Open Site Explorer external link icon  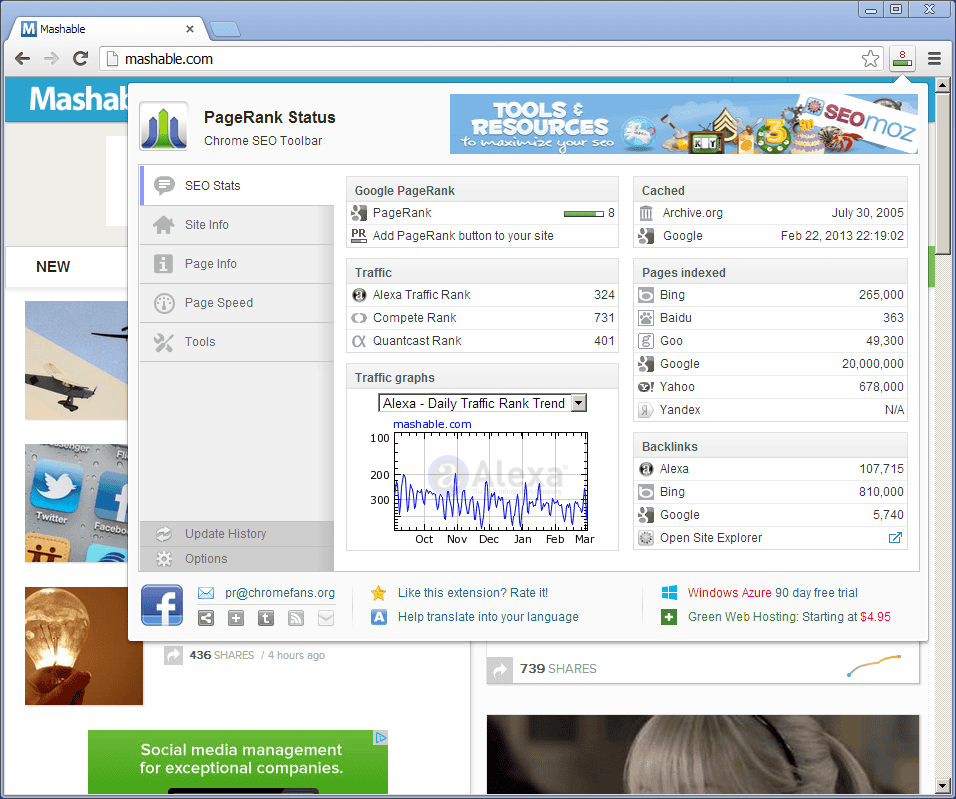(894, 538)
